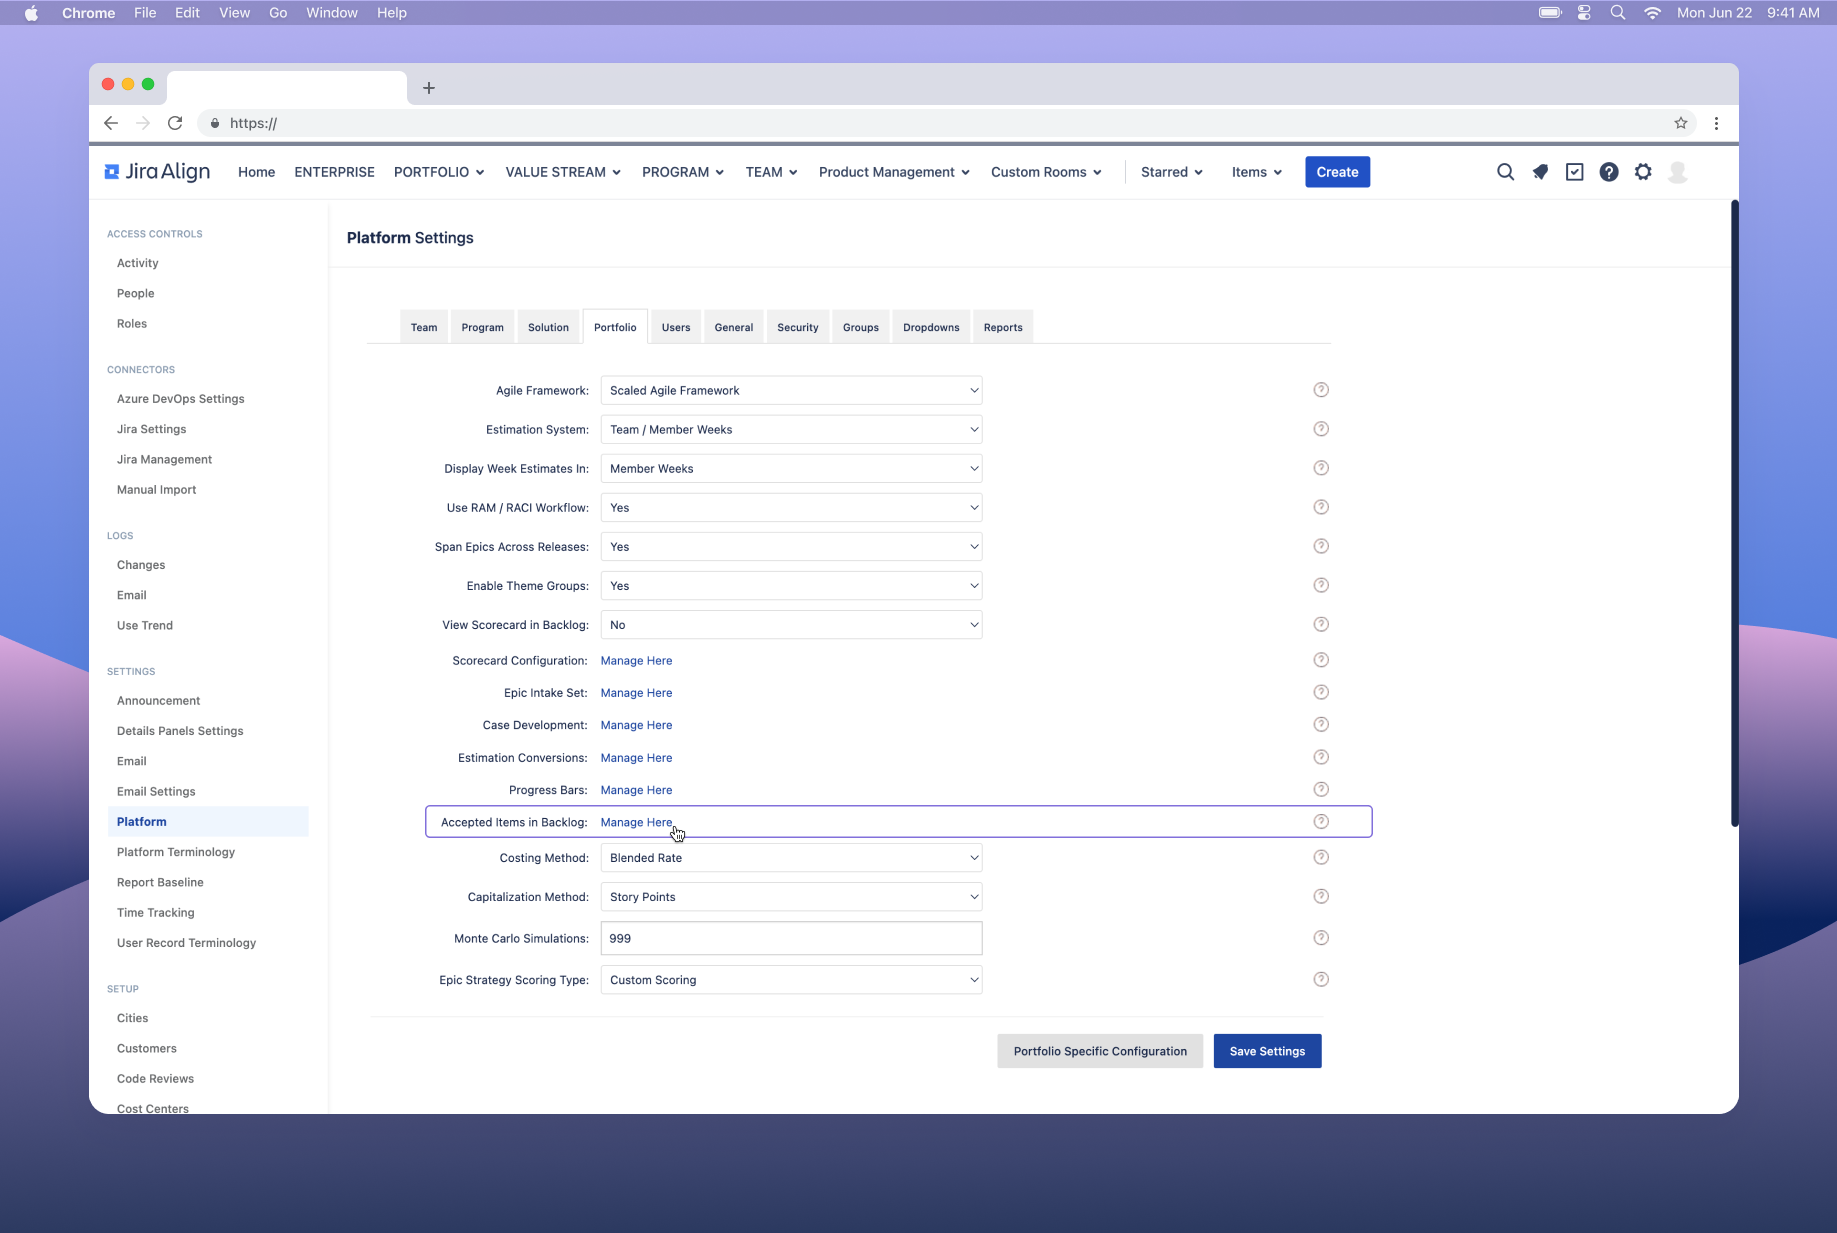
Task: Open the checklist tasks icon
Action: 1575,172
